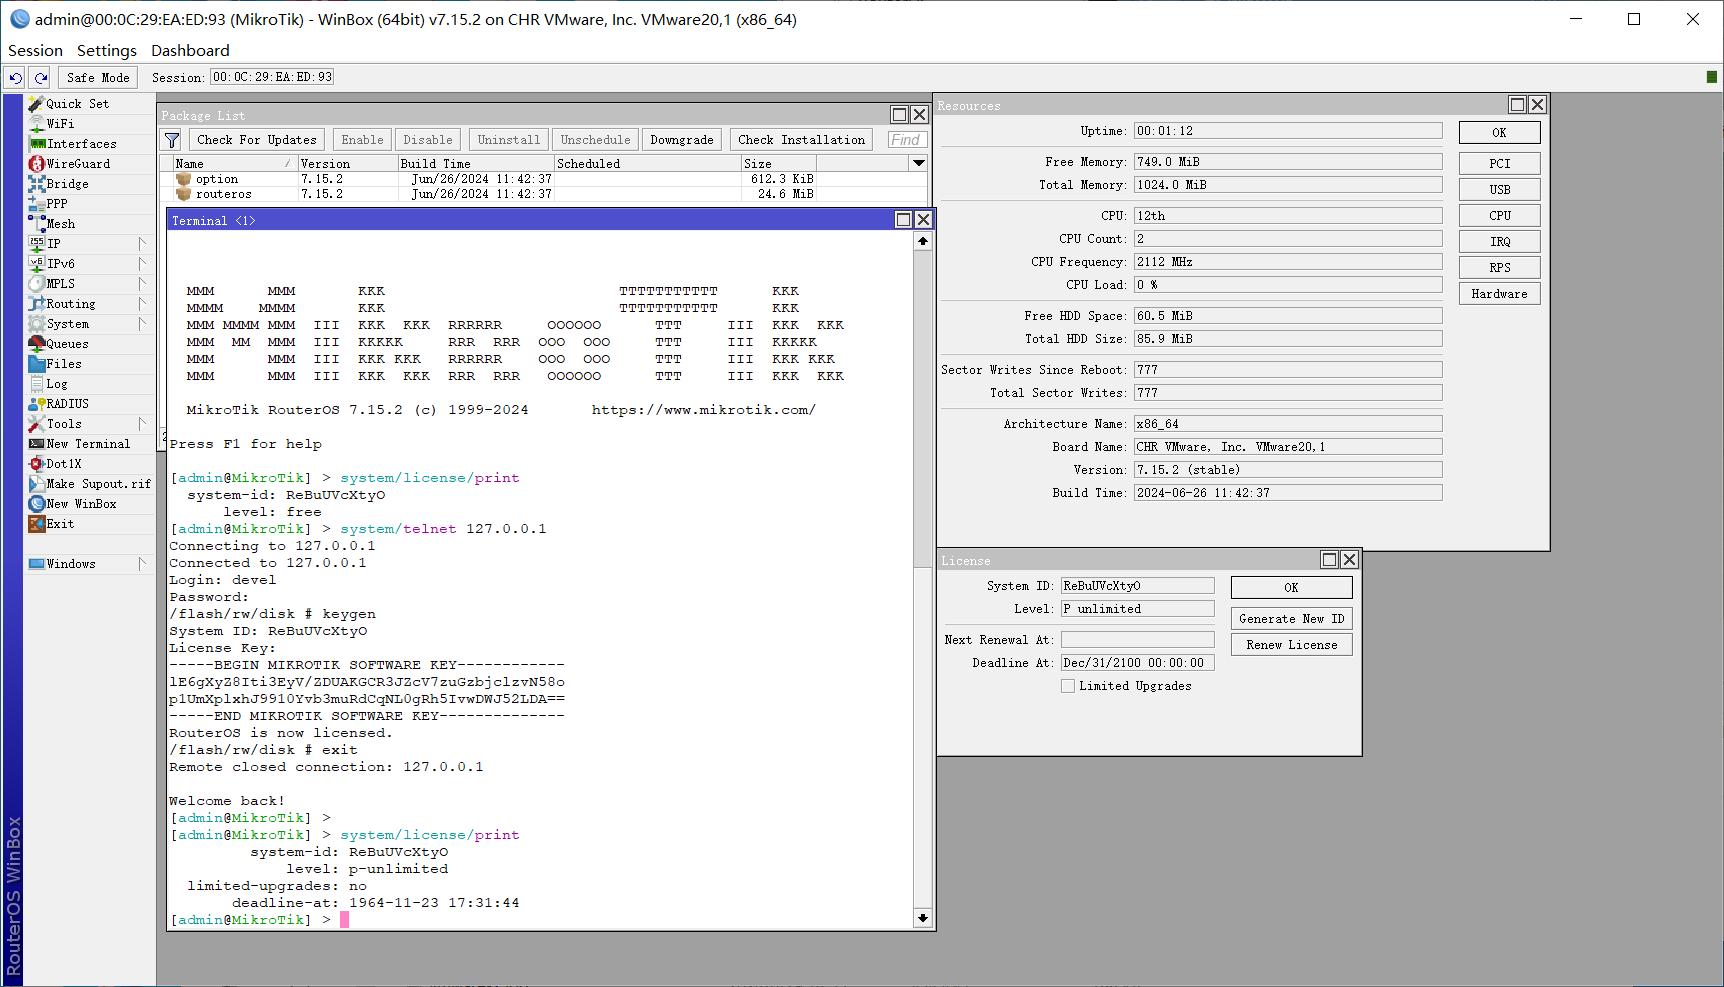
Task: Click the undo arrow icon in toolbar
Action: coord(15,77)
